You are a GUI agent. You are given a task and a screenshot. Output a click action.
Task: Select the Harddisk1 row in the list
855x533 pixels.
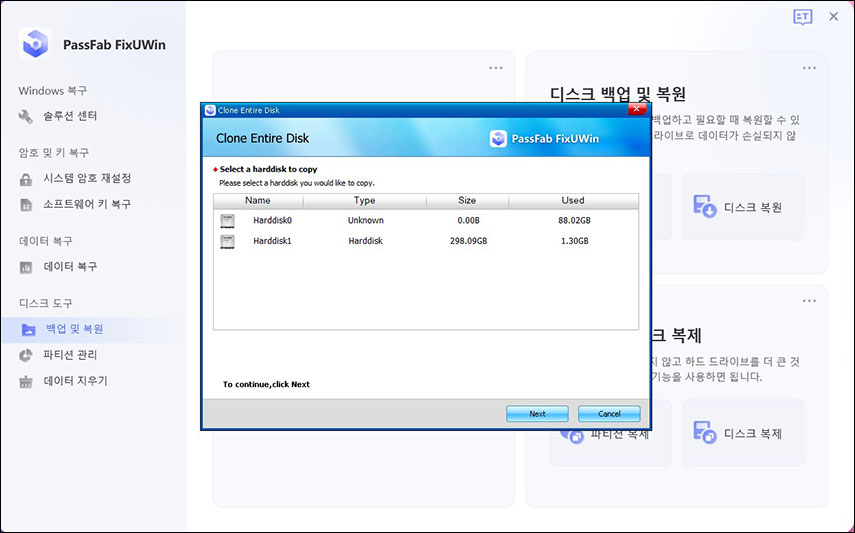425,241
